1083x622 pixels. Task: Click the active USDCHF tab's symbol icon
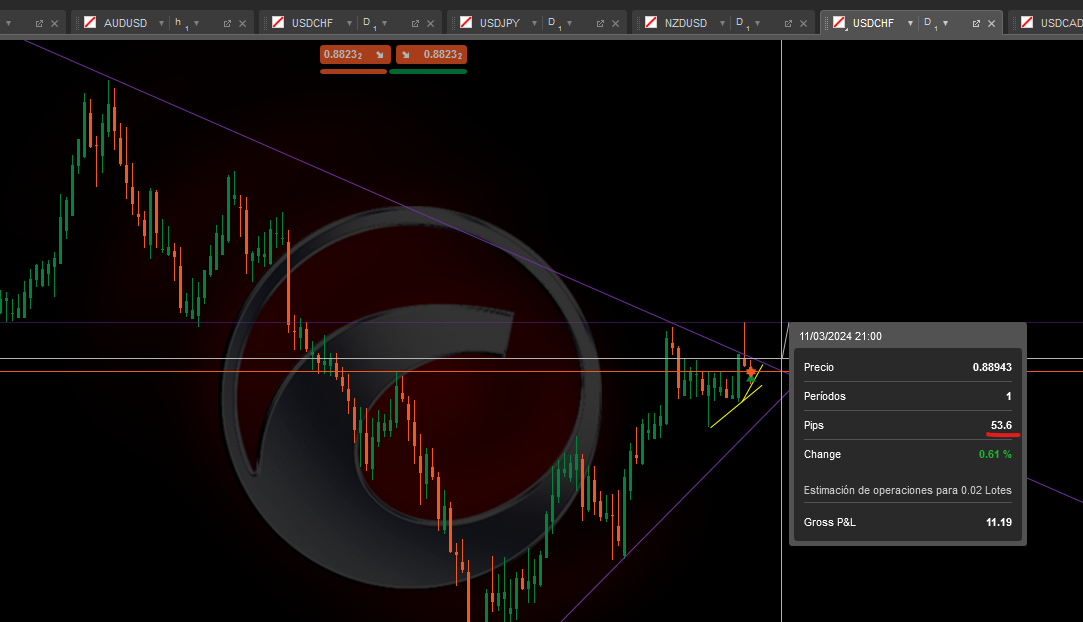click(839, 23)
